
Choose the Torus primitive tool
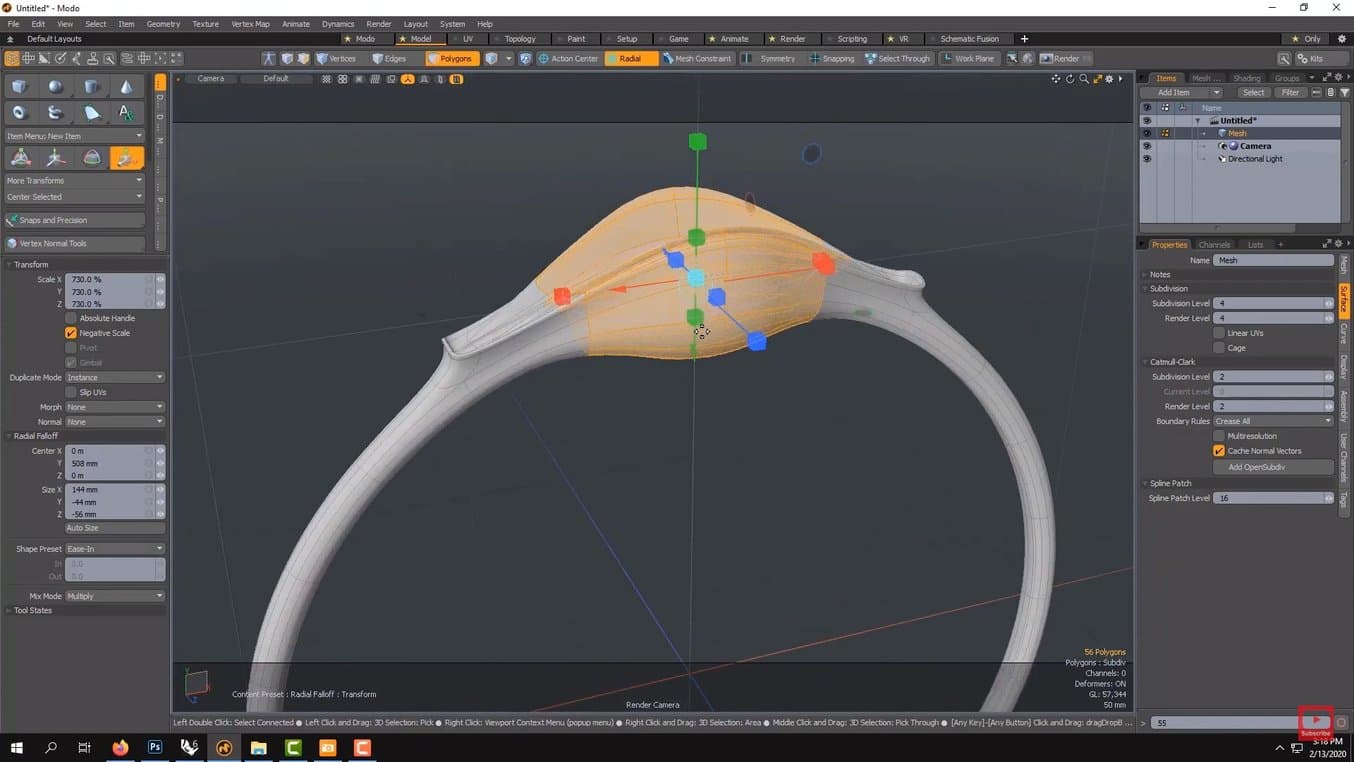[19, 113]
